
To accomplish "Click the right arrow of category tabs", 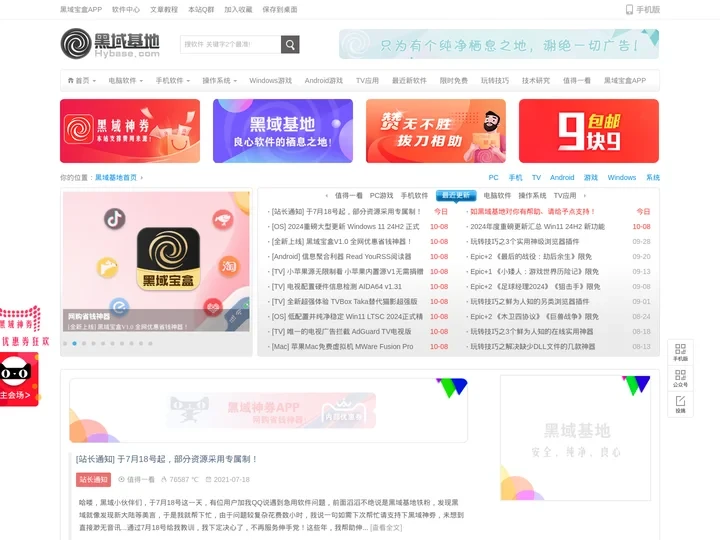I will click(585, 196).
